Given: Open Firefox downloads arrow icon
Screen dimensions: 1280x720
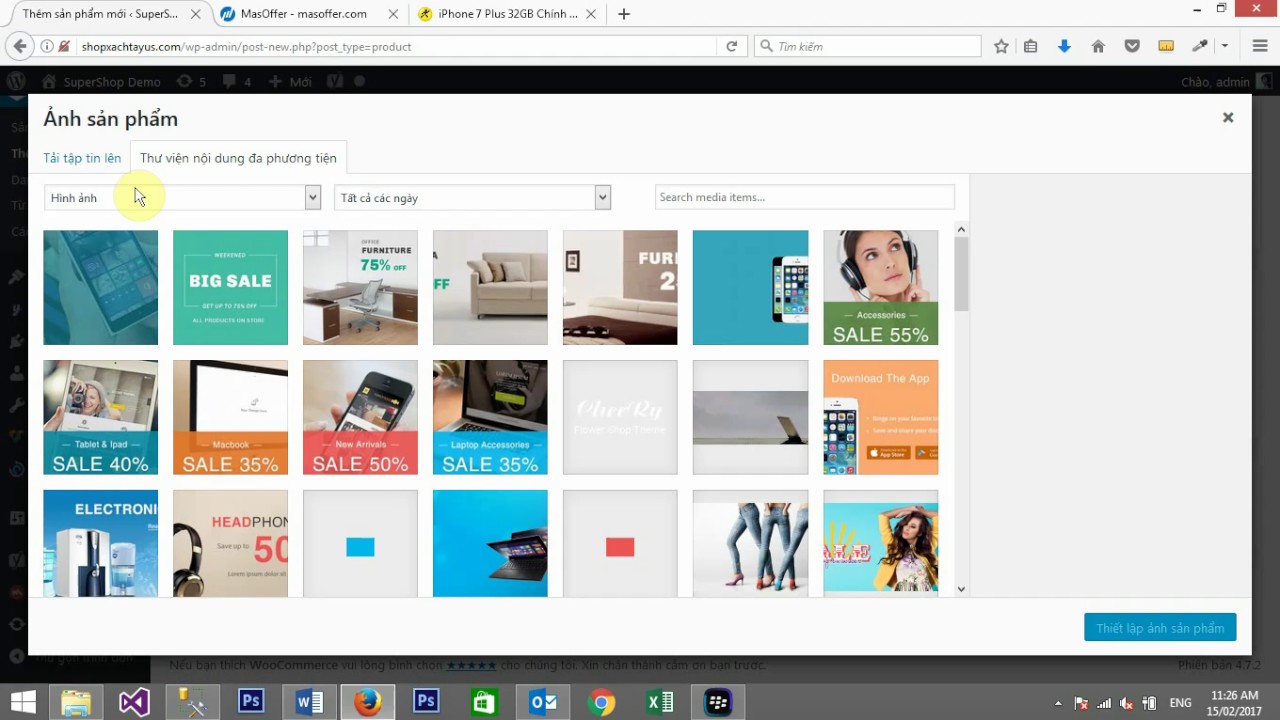Looking at the screenshot, I should [1064, 46].
